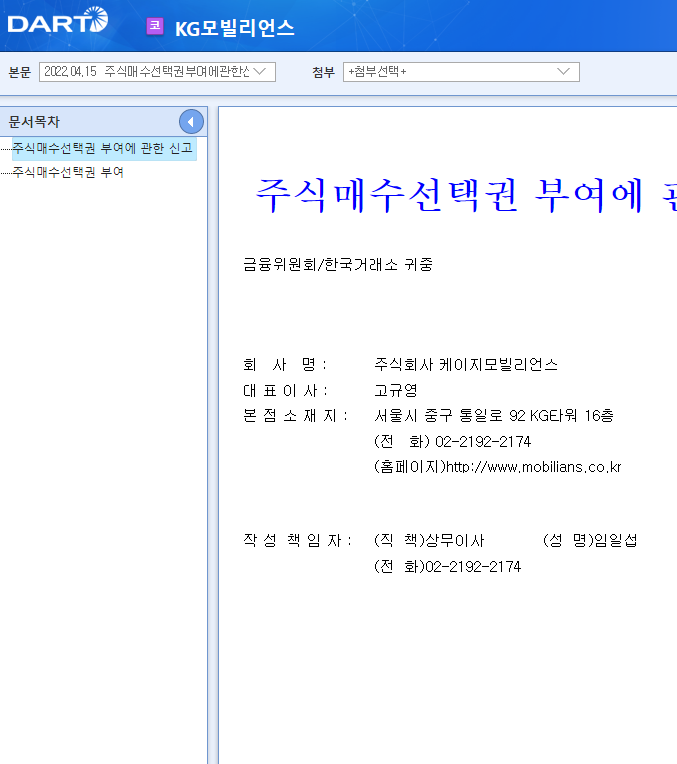Click address 서울시 중구 통일로 92
This screenshot has width=677, height=764.
coord(450,416)
